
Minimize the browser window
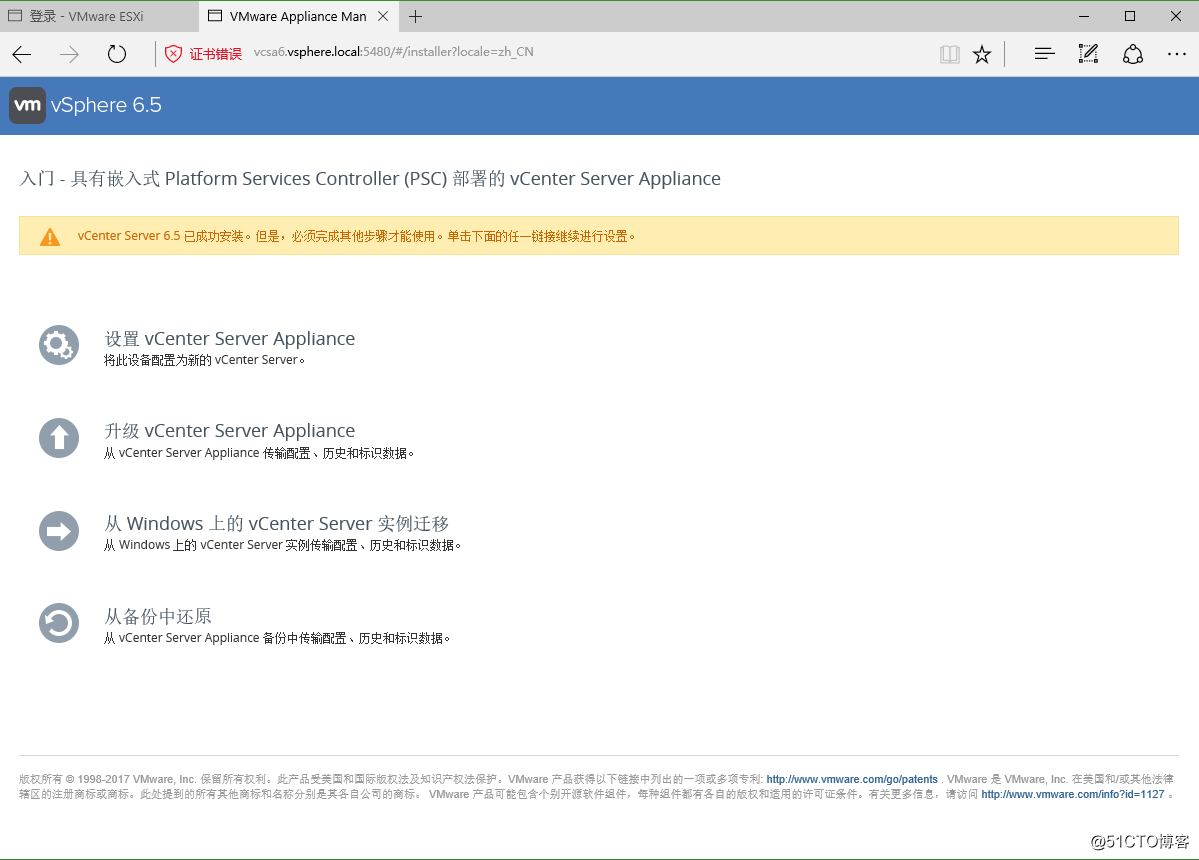[1084, 16]
